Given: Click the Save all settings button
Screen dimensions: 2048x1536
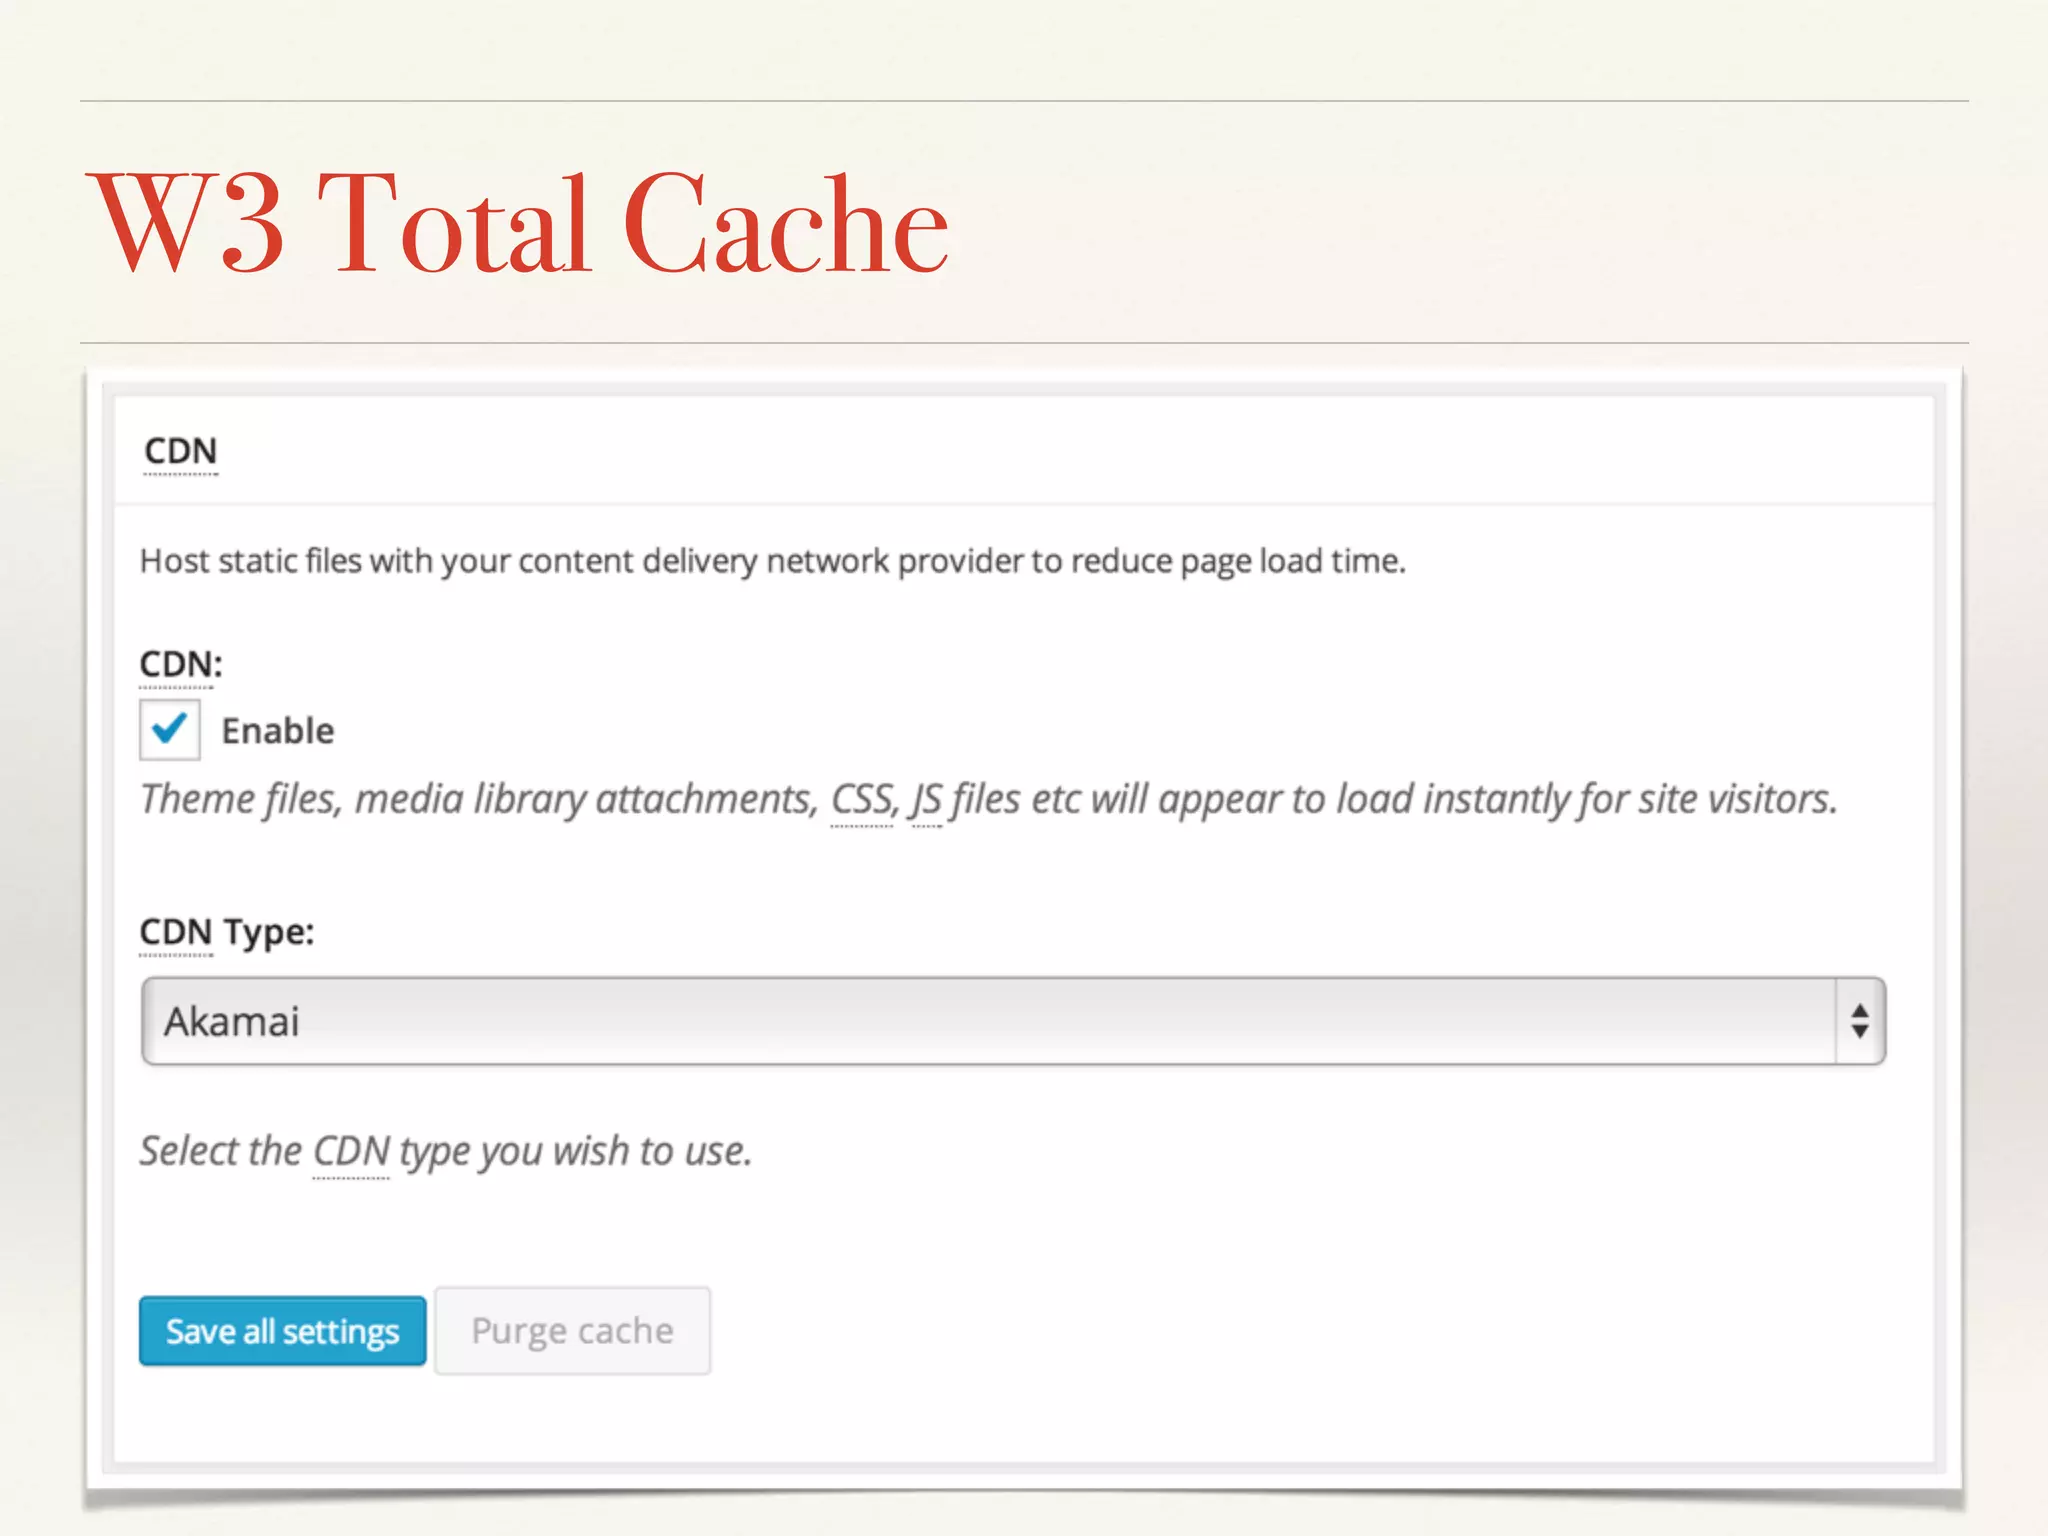Looking at the screenshot, I should tap(282, 1331).
